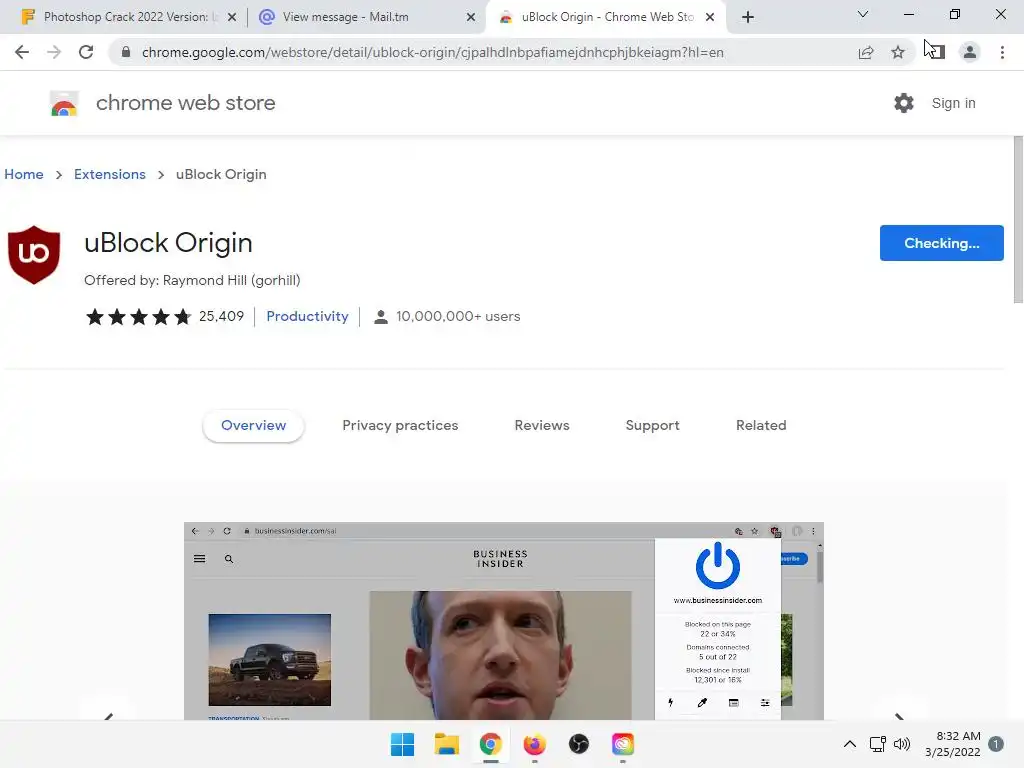Open the Support tab
The image size is (1024, 768).
[652, 425]
